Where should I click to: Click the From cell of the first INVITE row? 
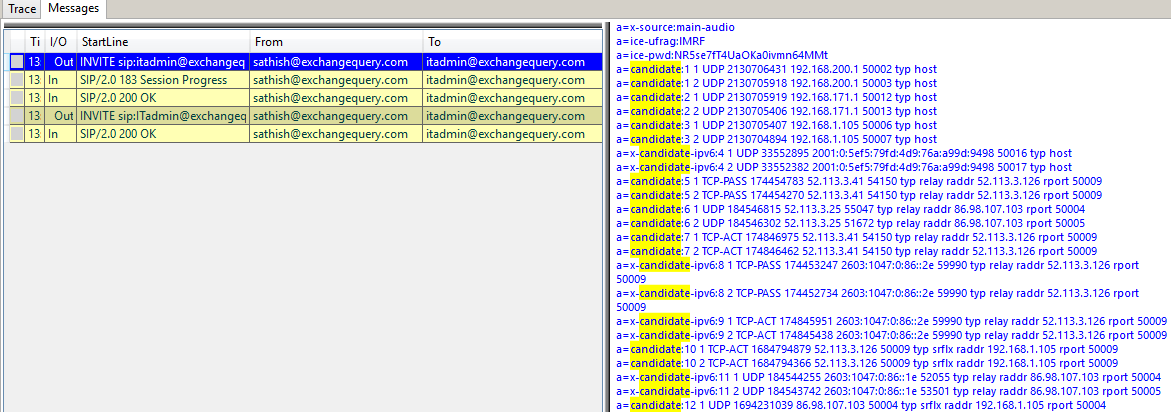coord(336,62)
